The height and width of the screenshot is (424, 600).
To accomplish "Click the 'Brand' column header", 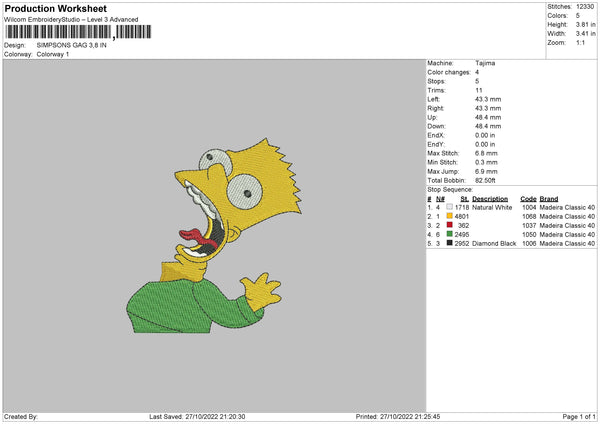I will [549, 199].
